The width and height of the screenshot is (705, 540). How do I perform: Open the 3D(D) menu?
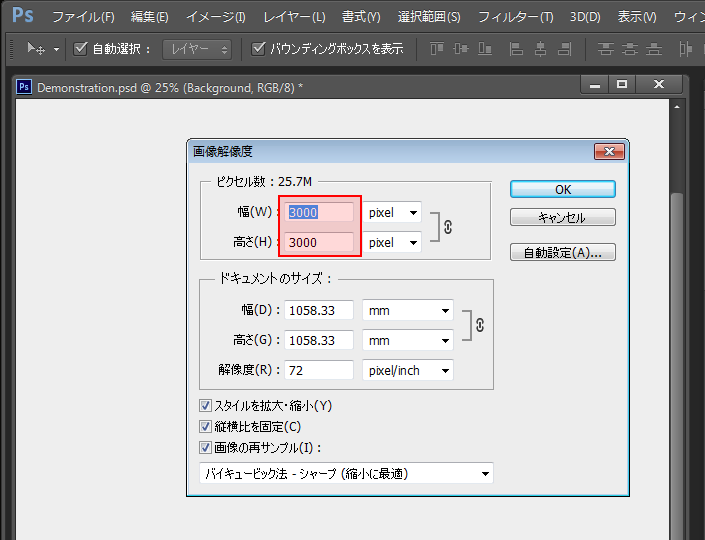coord(585,17)
